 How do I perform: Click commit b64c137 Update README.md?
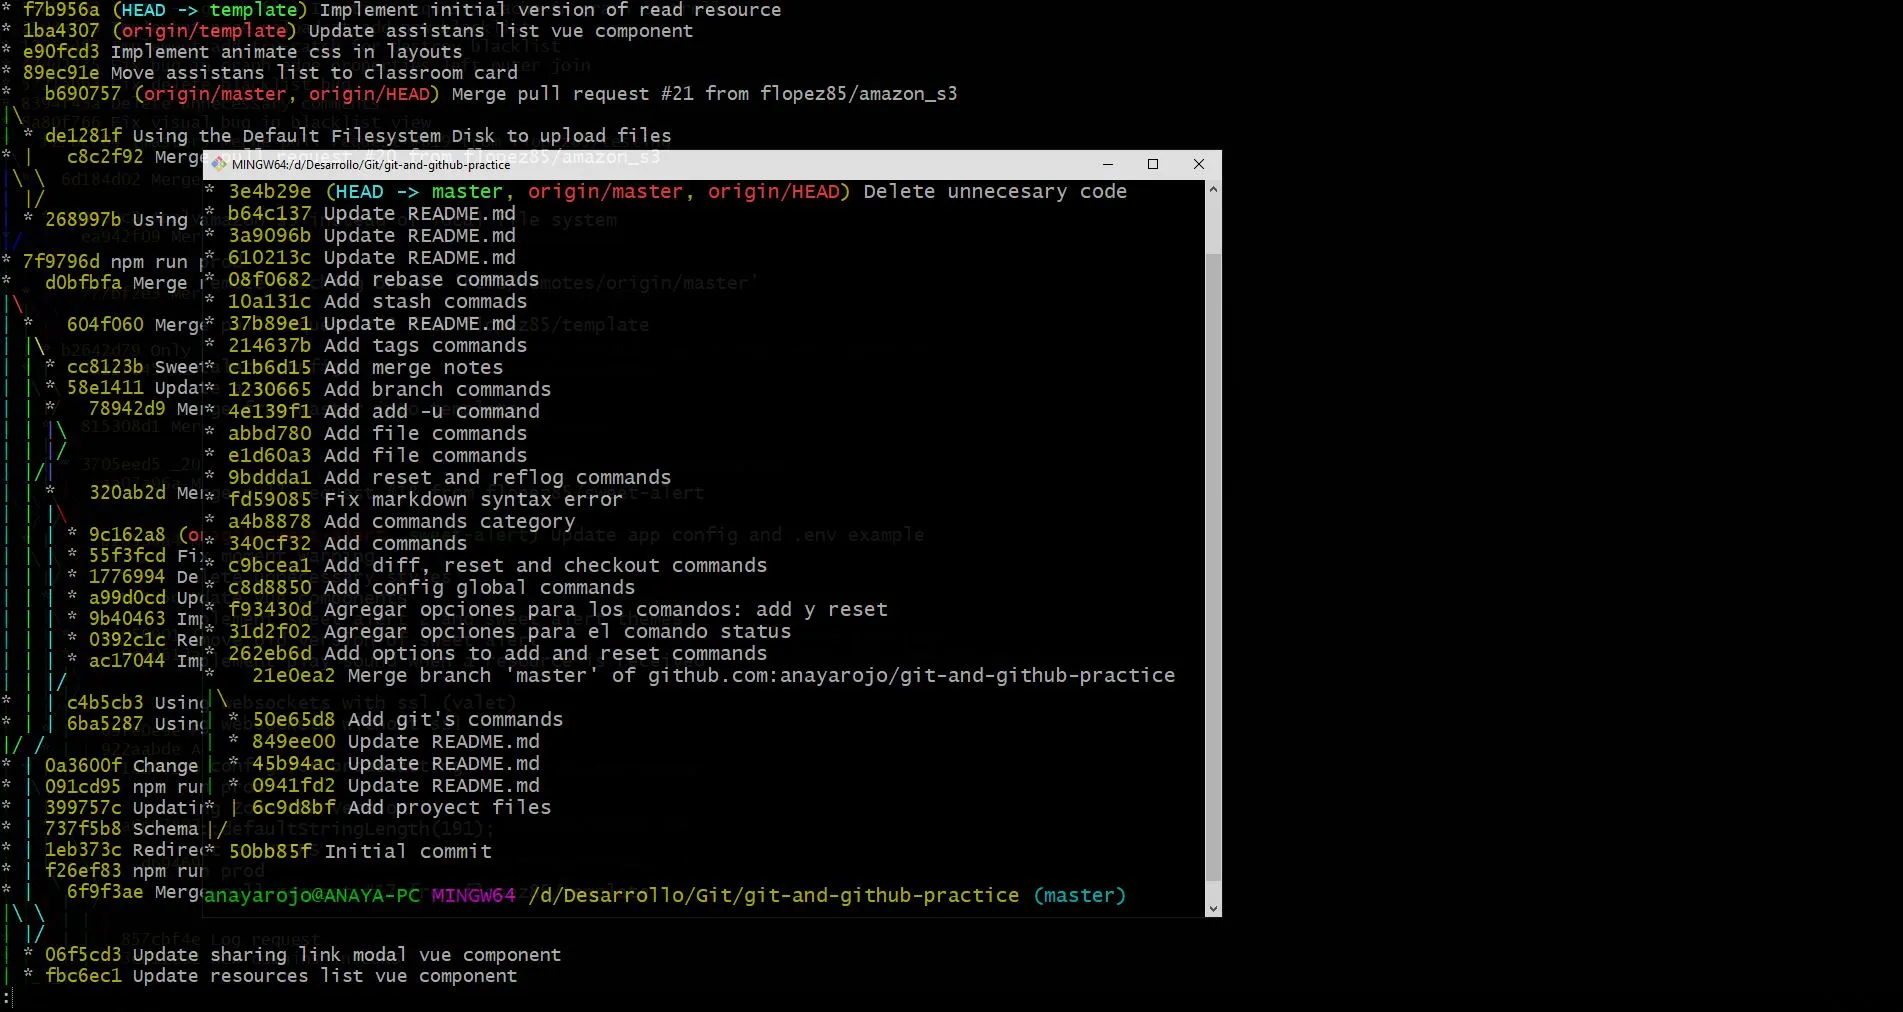pos(371,213)
